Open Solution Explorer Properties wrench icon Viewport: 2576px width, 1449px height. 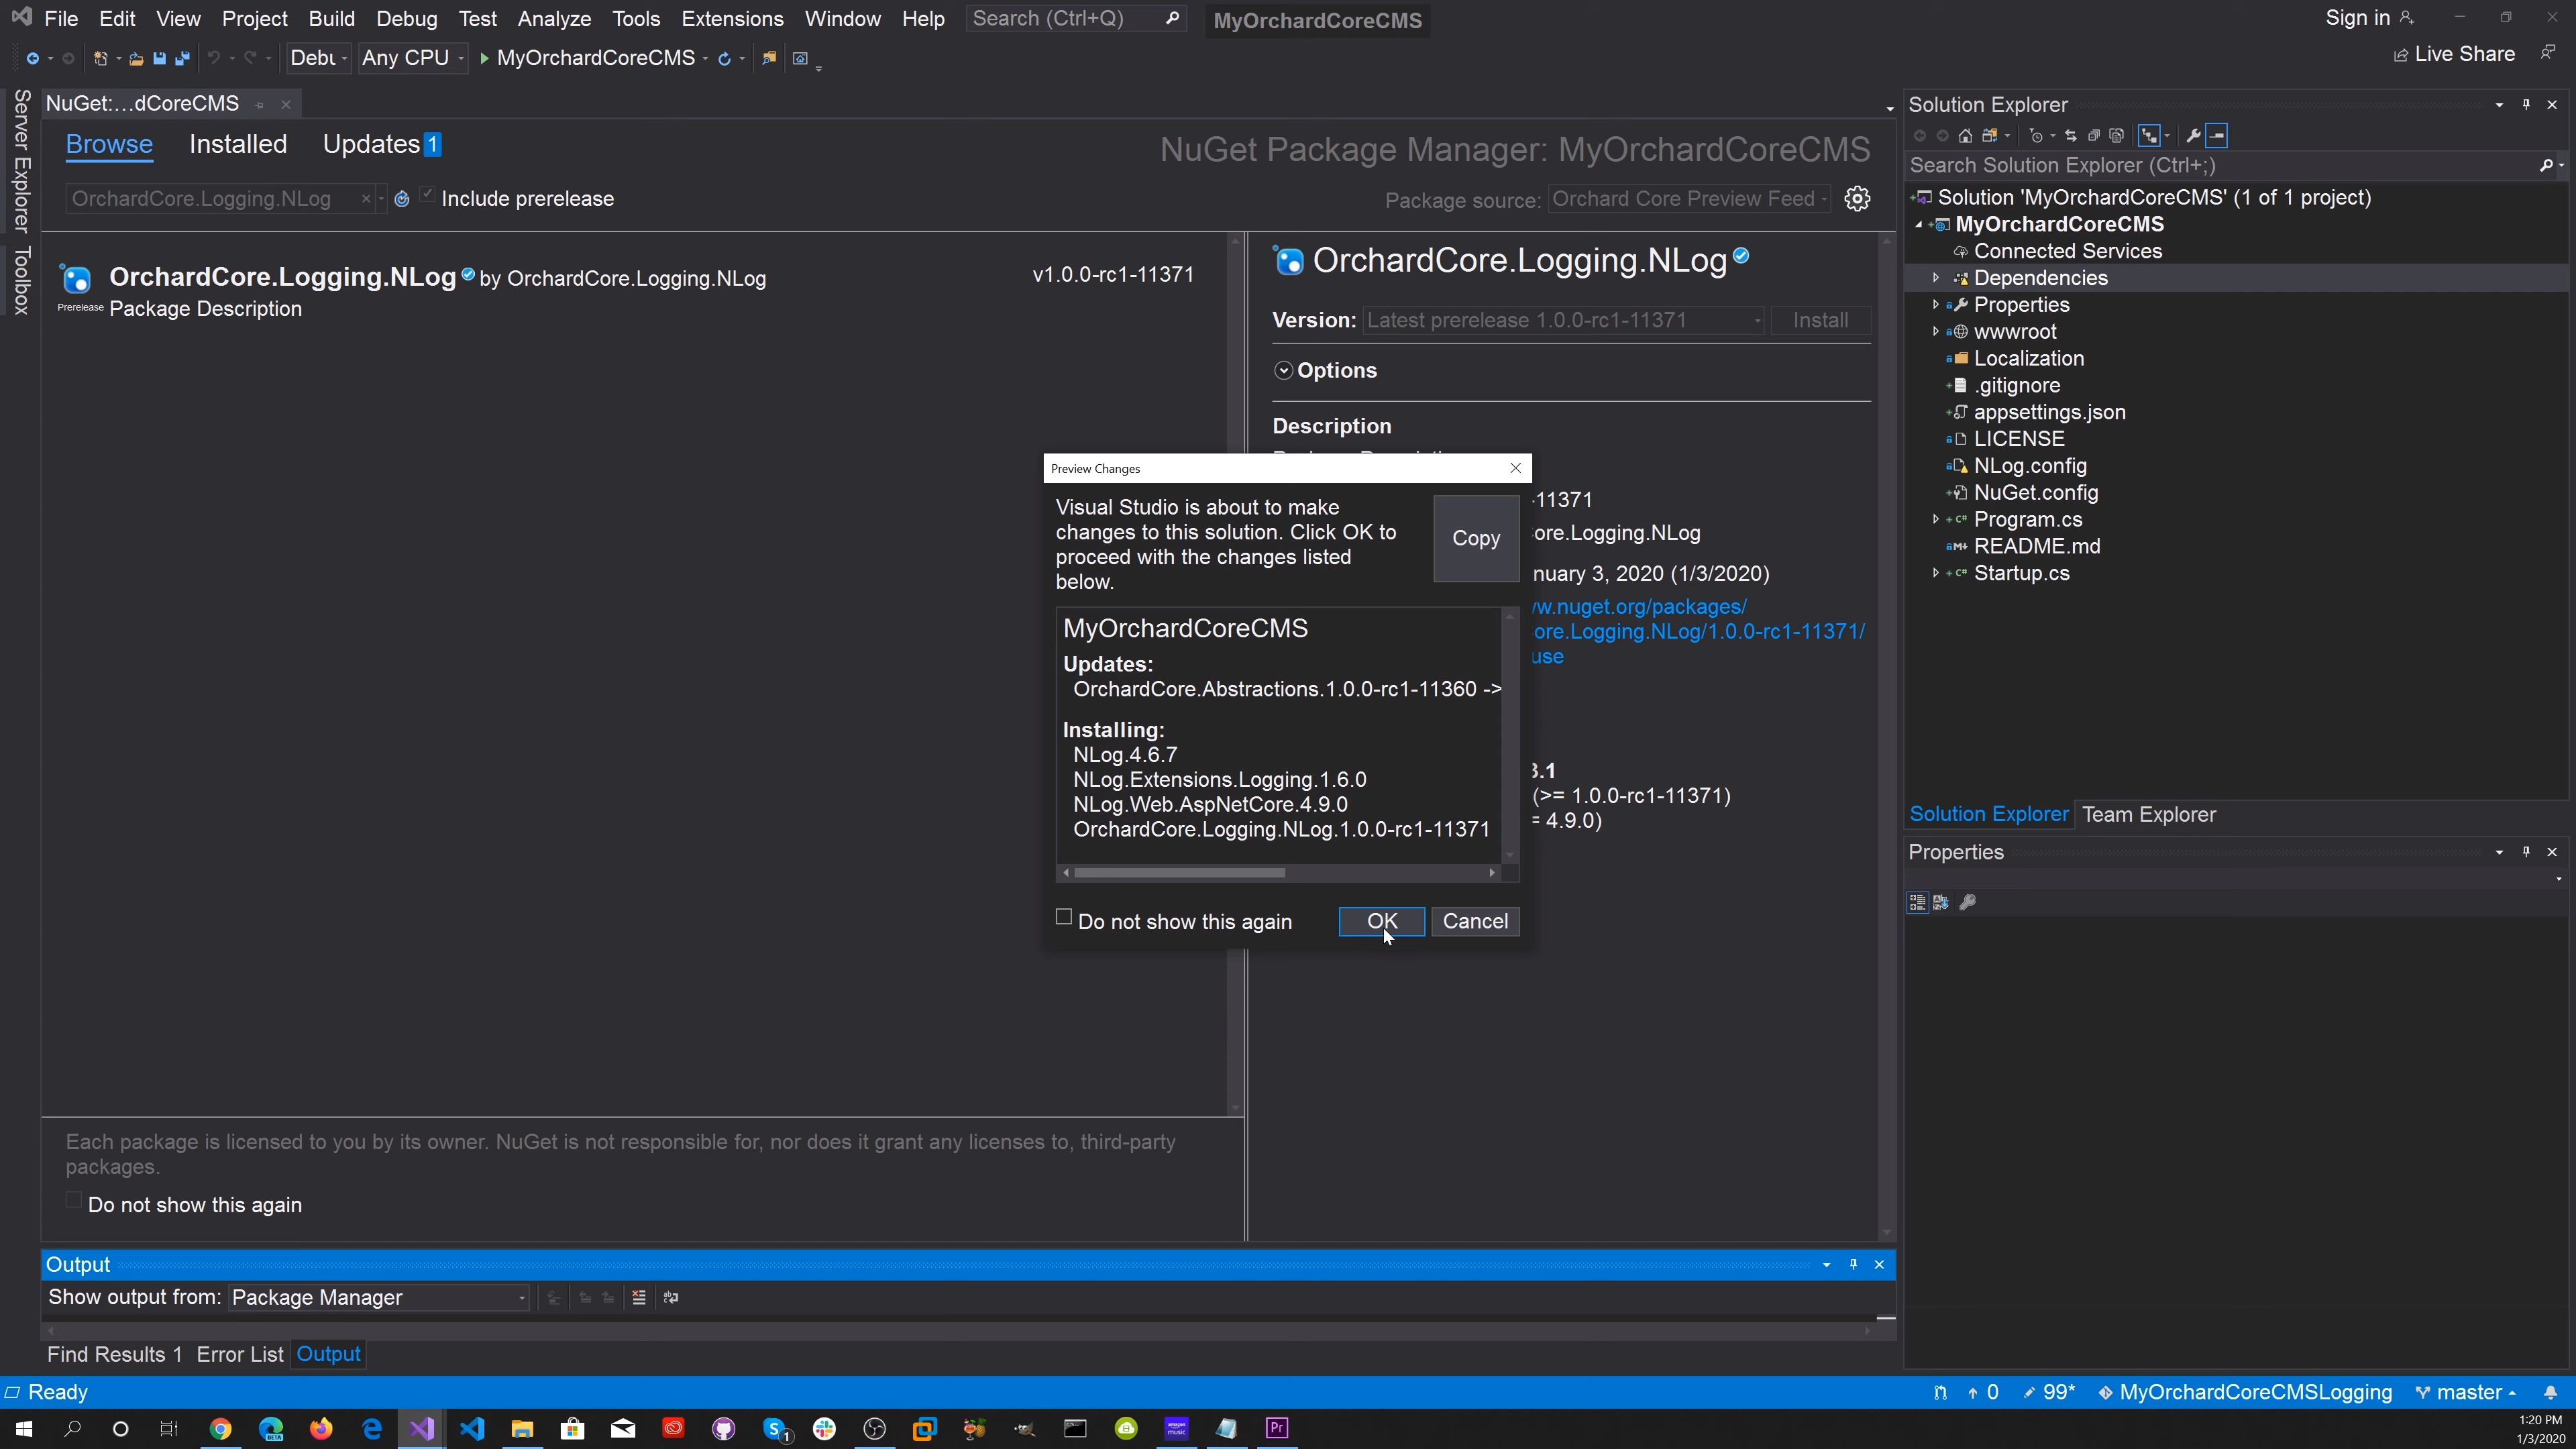[2193, 136]
